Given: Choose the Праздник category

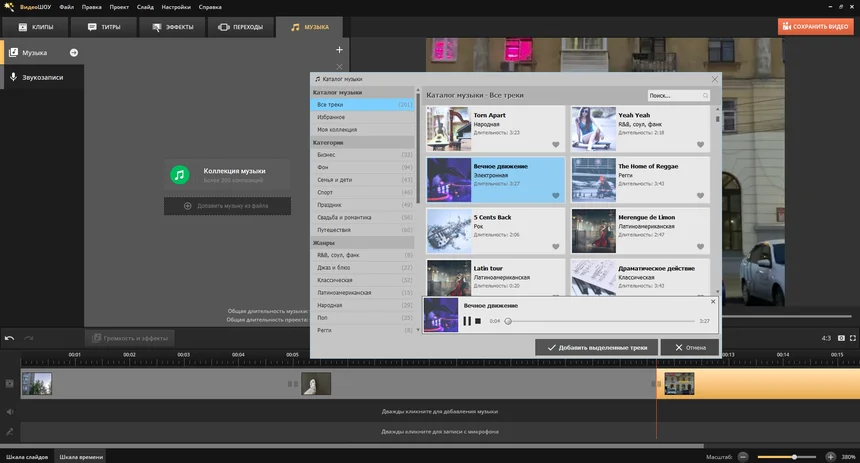Looking at the screenshot, I should point(363,205).
